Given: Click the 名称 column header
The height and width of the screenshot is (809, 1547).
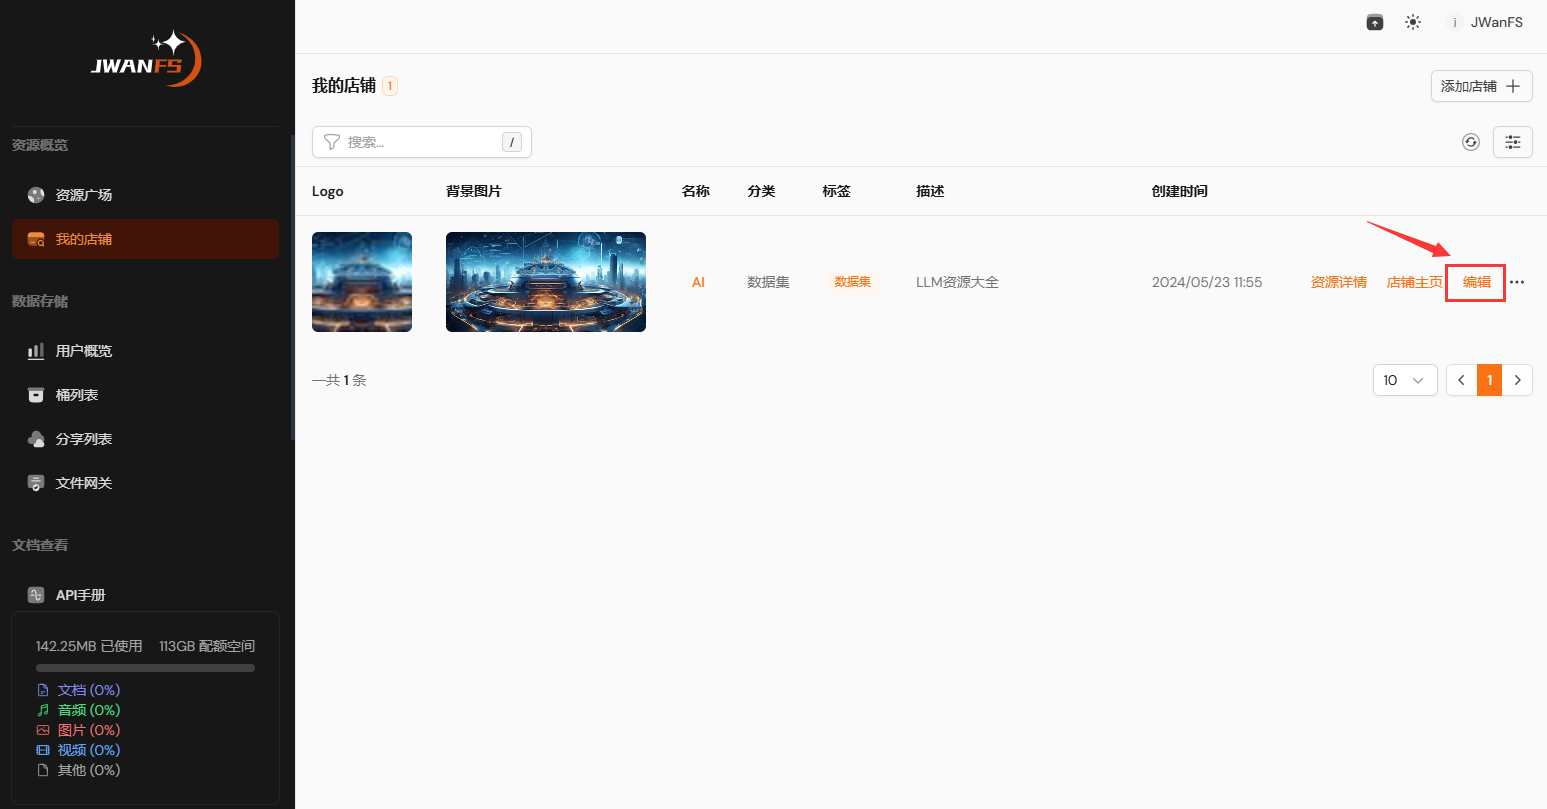Looking at the screenshot, I should 696,191.
